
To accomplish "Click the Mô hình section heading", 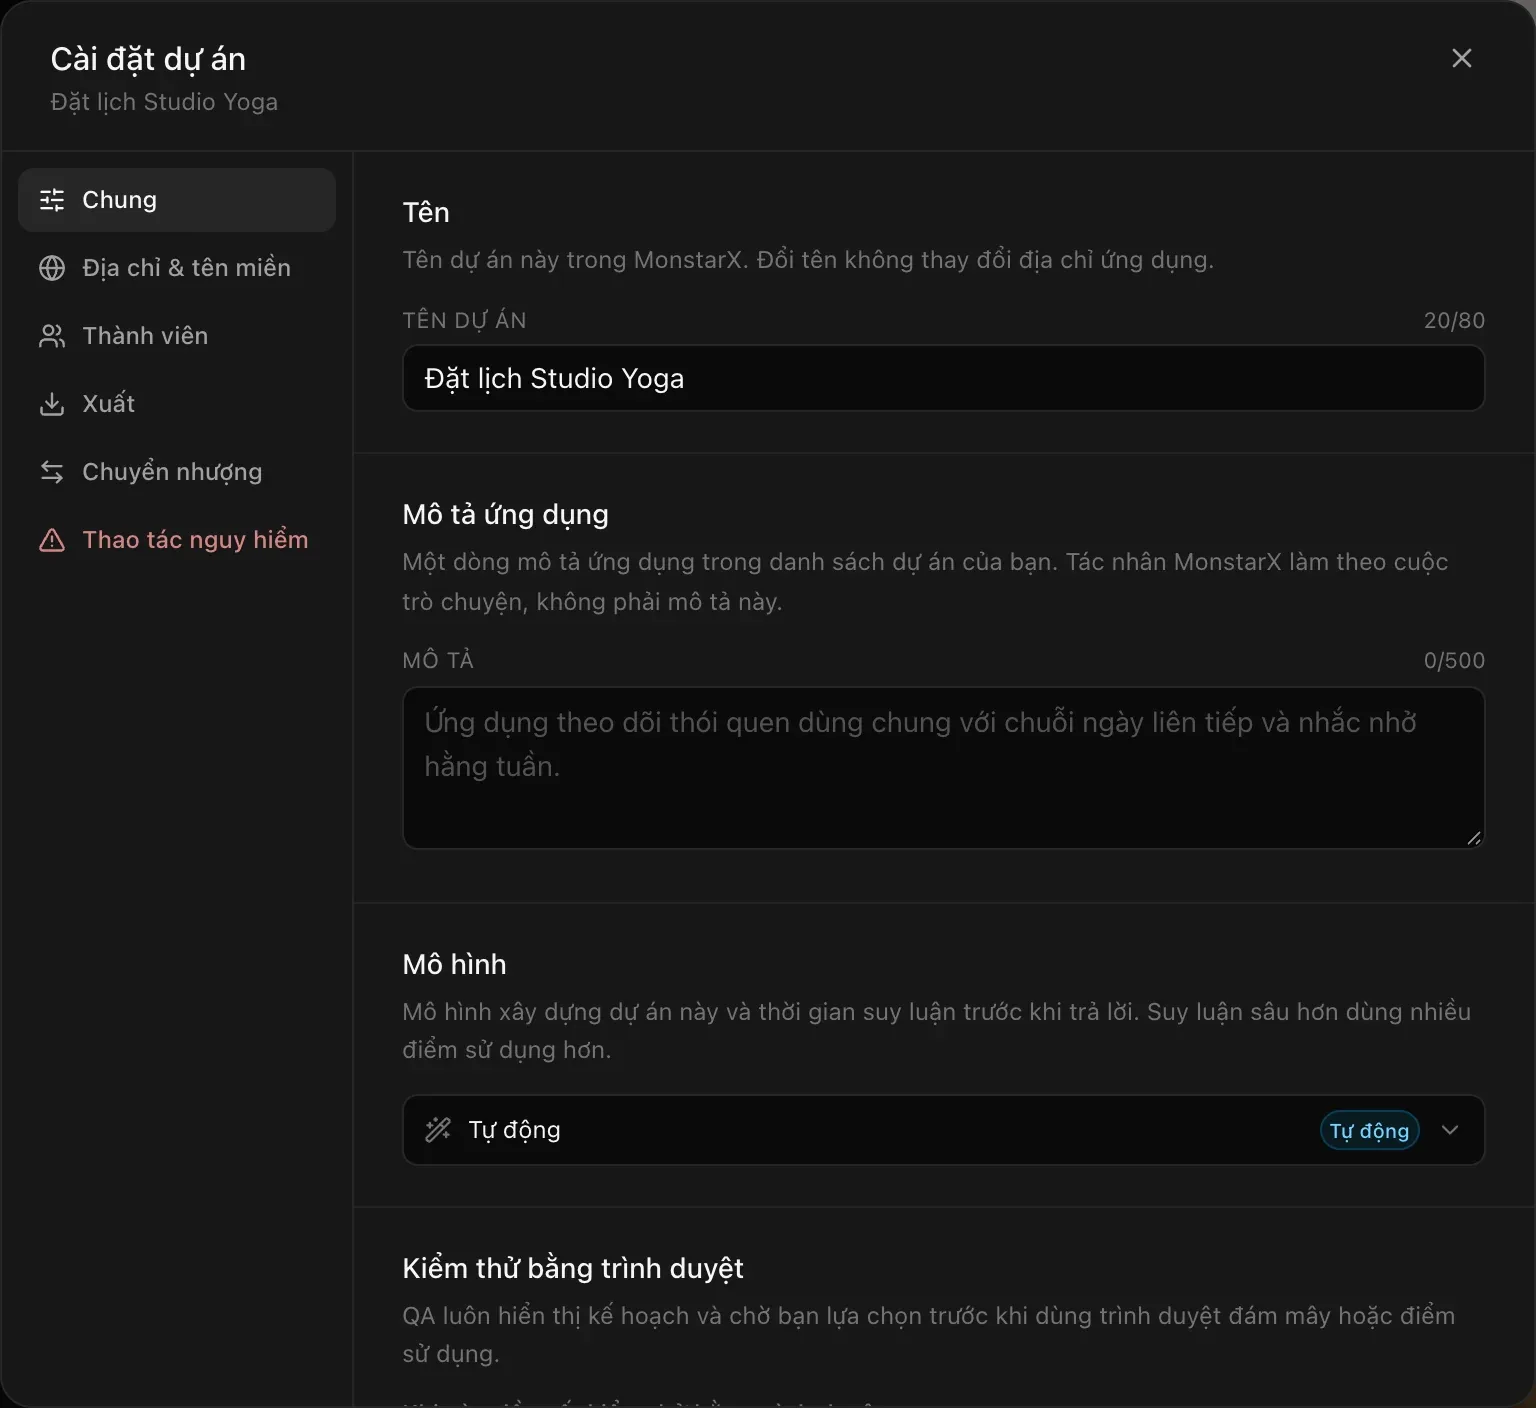I will coord(454,964).
